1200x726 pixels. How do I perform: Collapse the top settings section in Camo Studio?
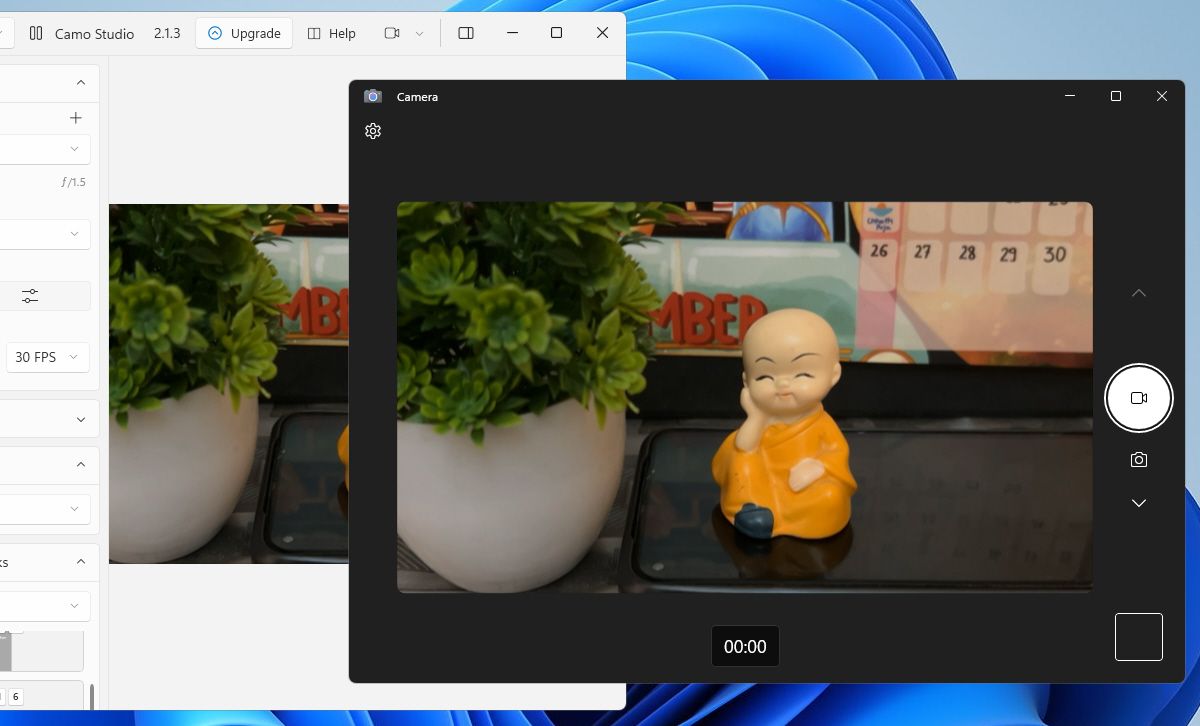[x=80, y=81]
